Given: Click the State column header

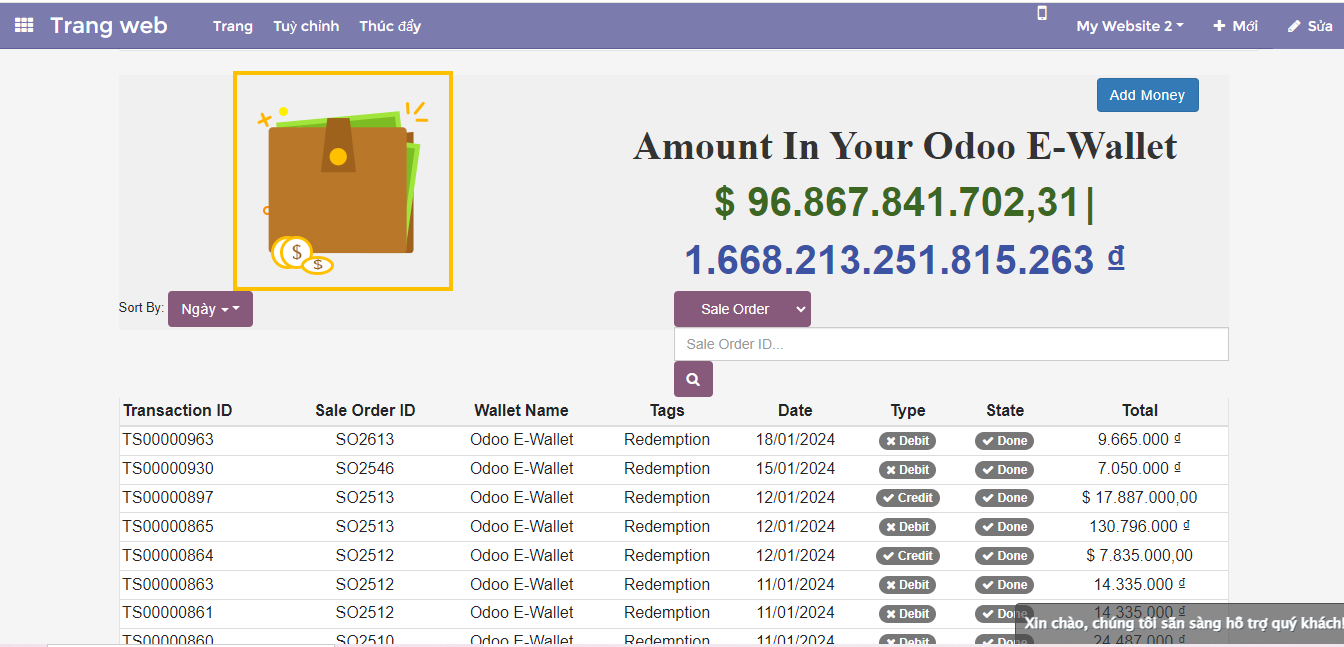Looking at the screenshot, I should (1005, 410).
